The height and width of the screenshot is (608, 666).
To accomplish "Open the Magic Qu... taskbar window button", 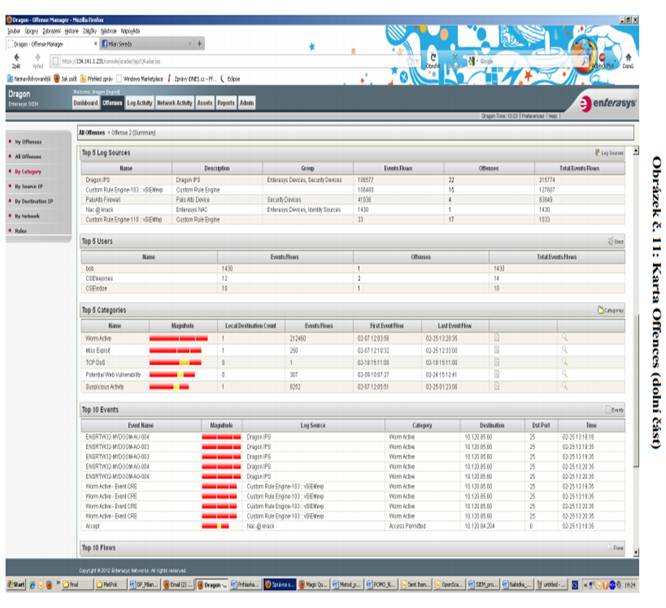I will pos(313,585).
